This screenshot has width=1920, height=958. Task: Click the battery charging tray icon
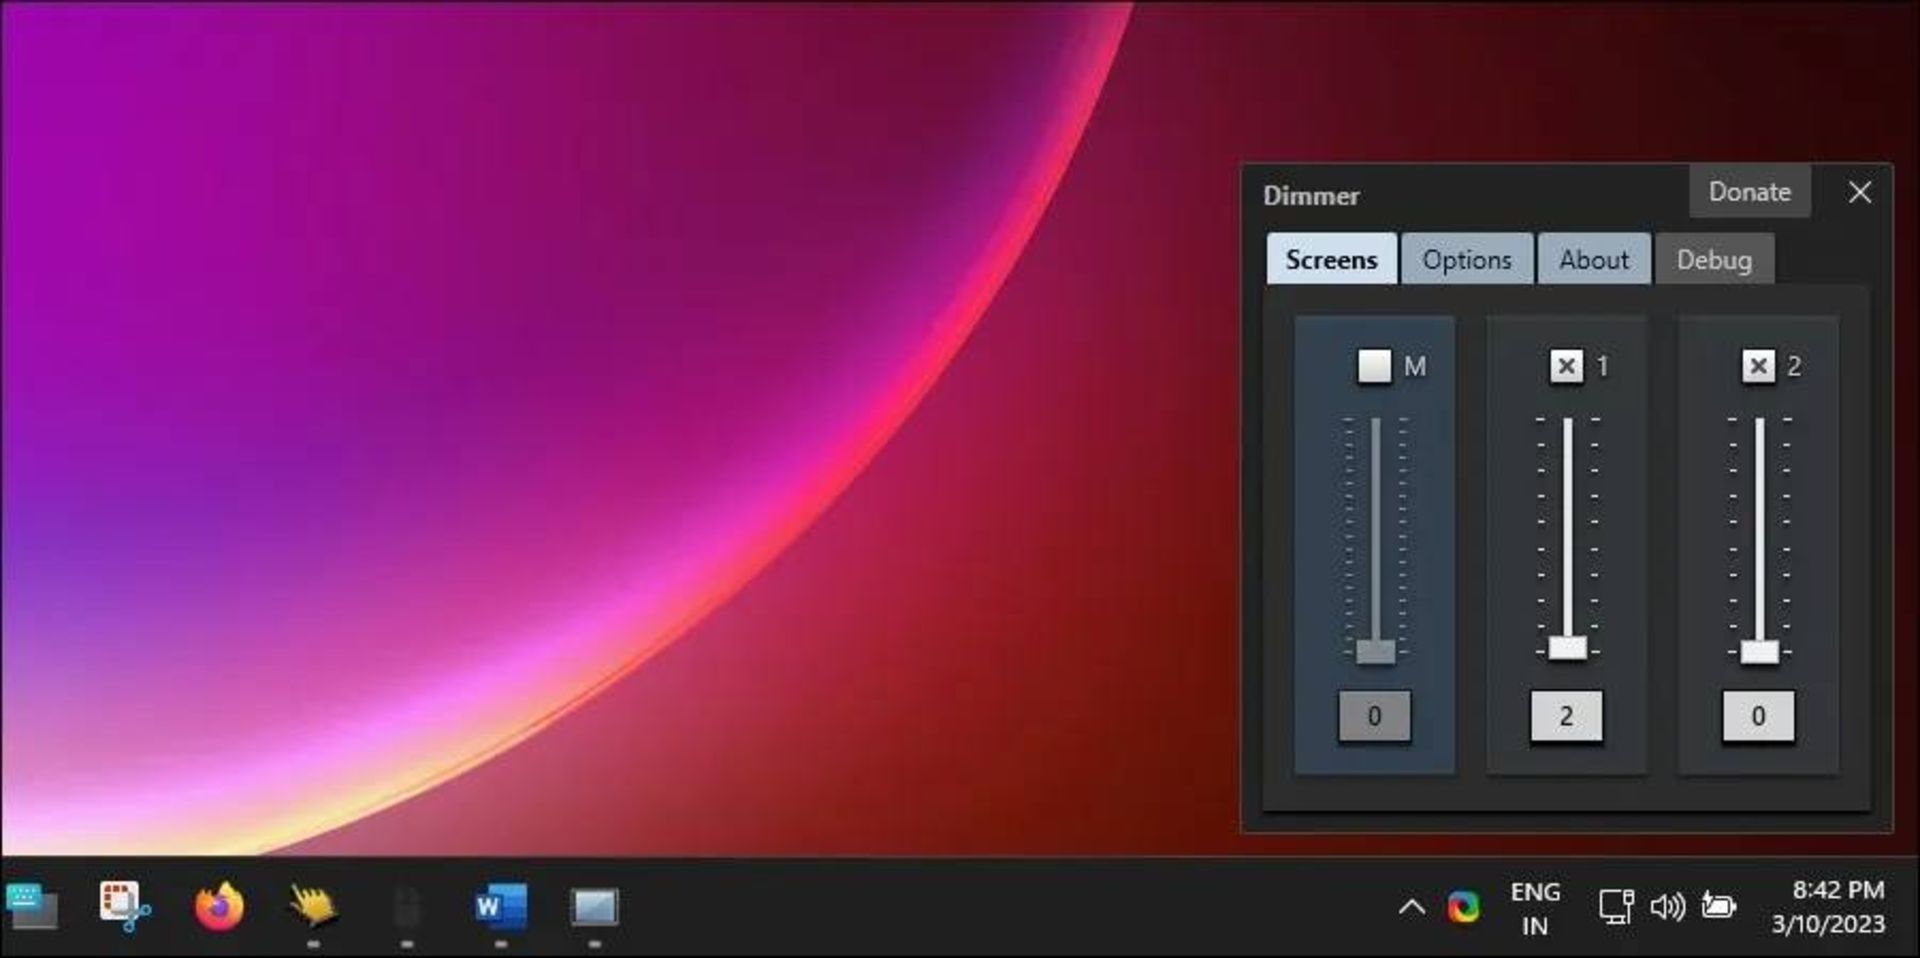coord(1718,907)
